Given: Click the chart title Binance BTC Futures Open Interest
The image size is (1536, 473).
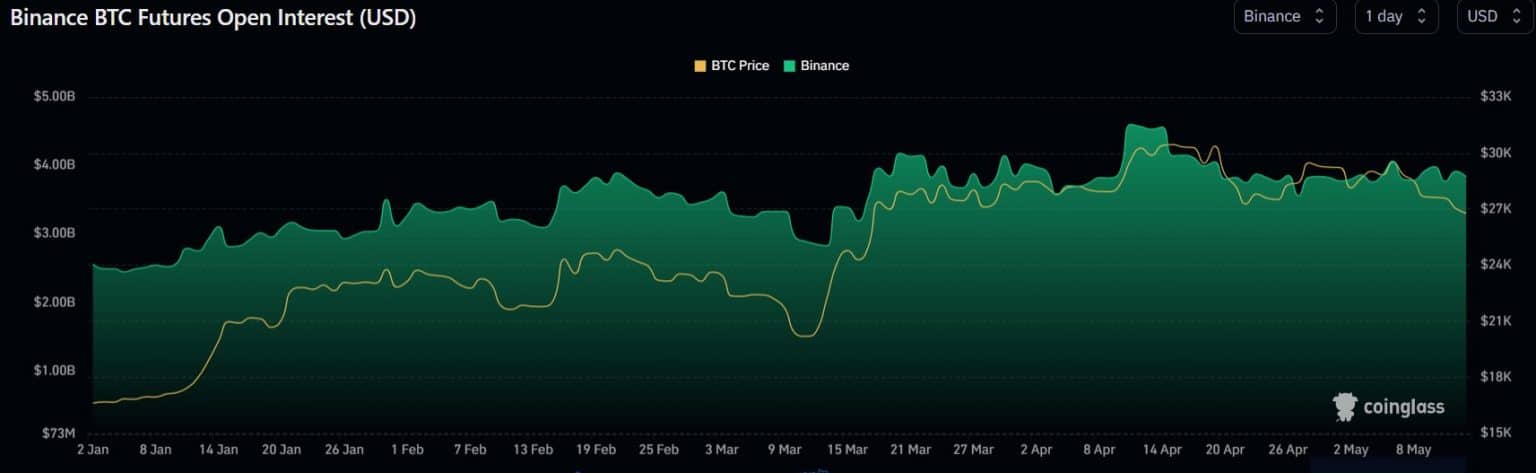Looking at the screenshot, I should [213, 17].
